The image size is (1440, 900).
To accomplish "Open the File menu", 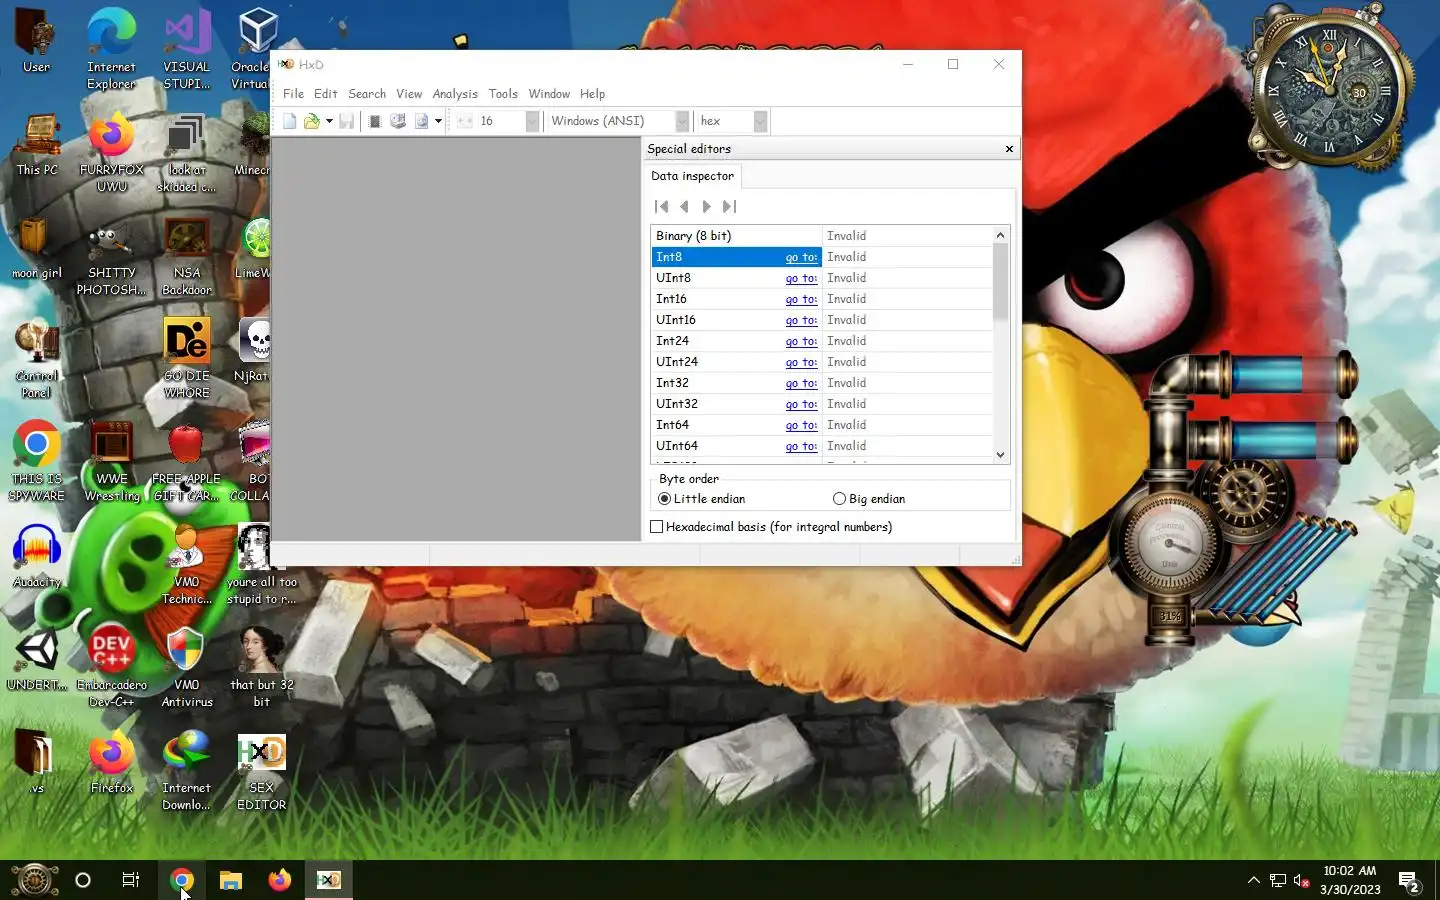I will tap(293, 94).
